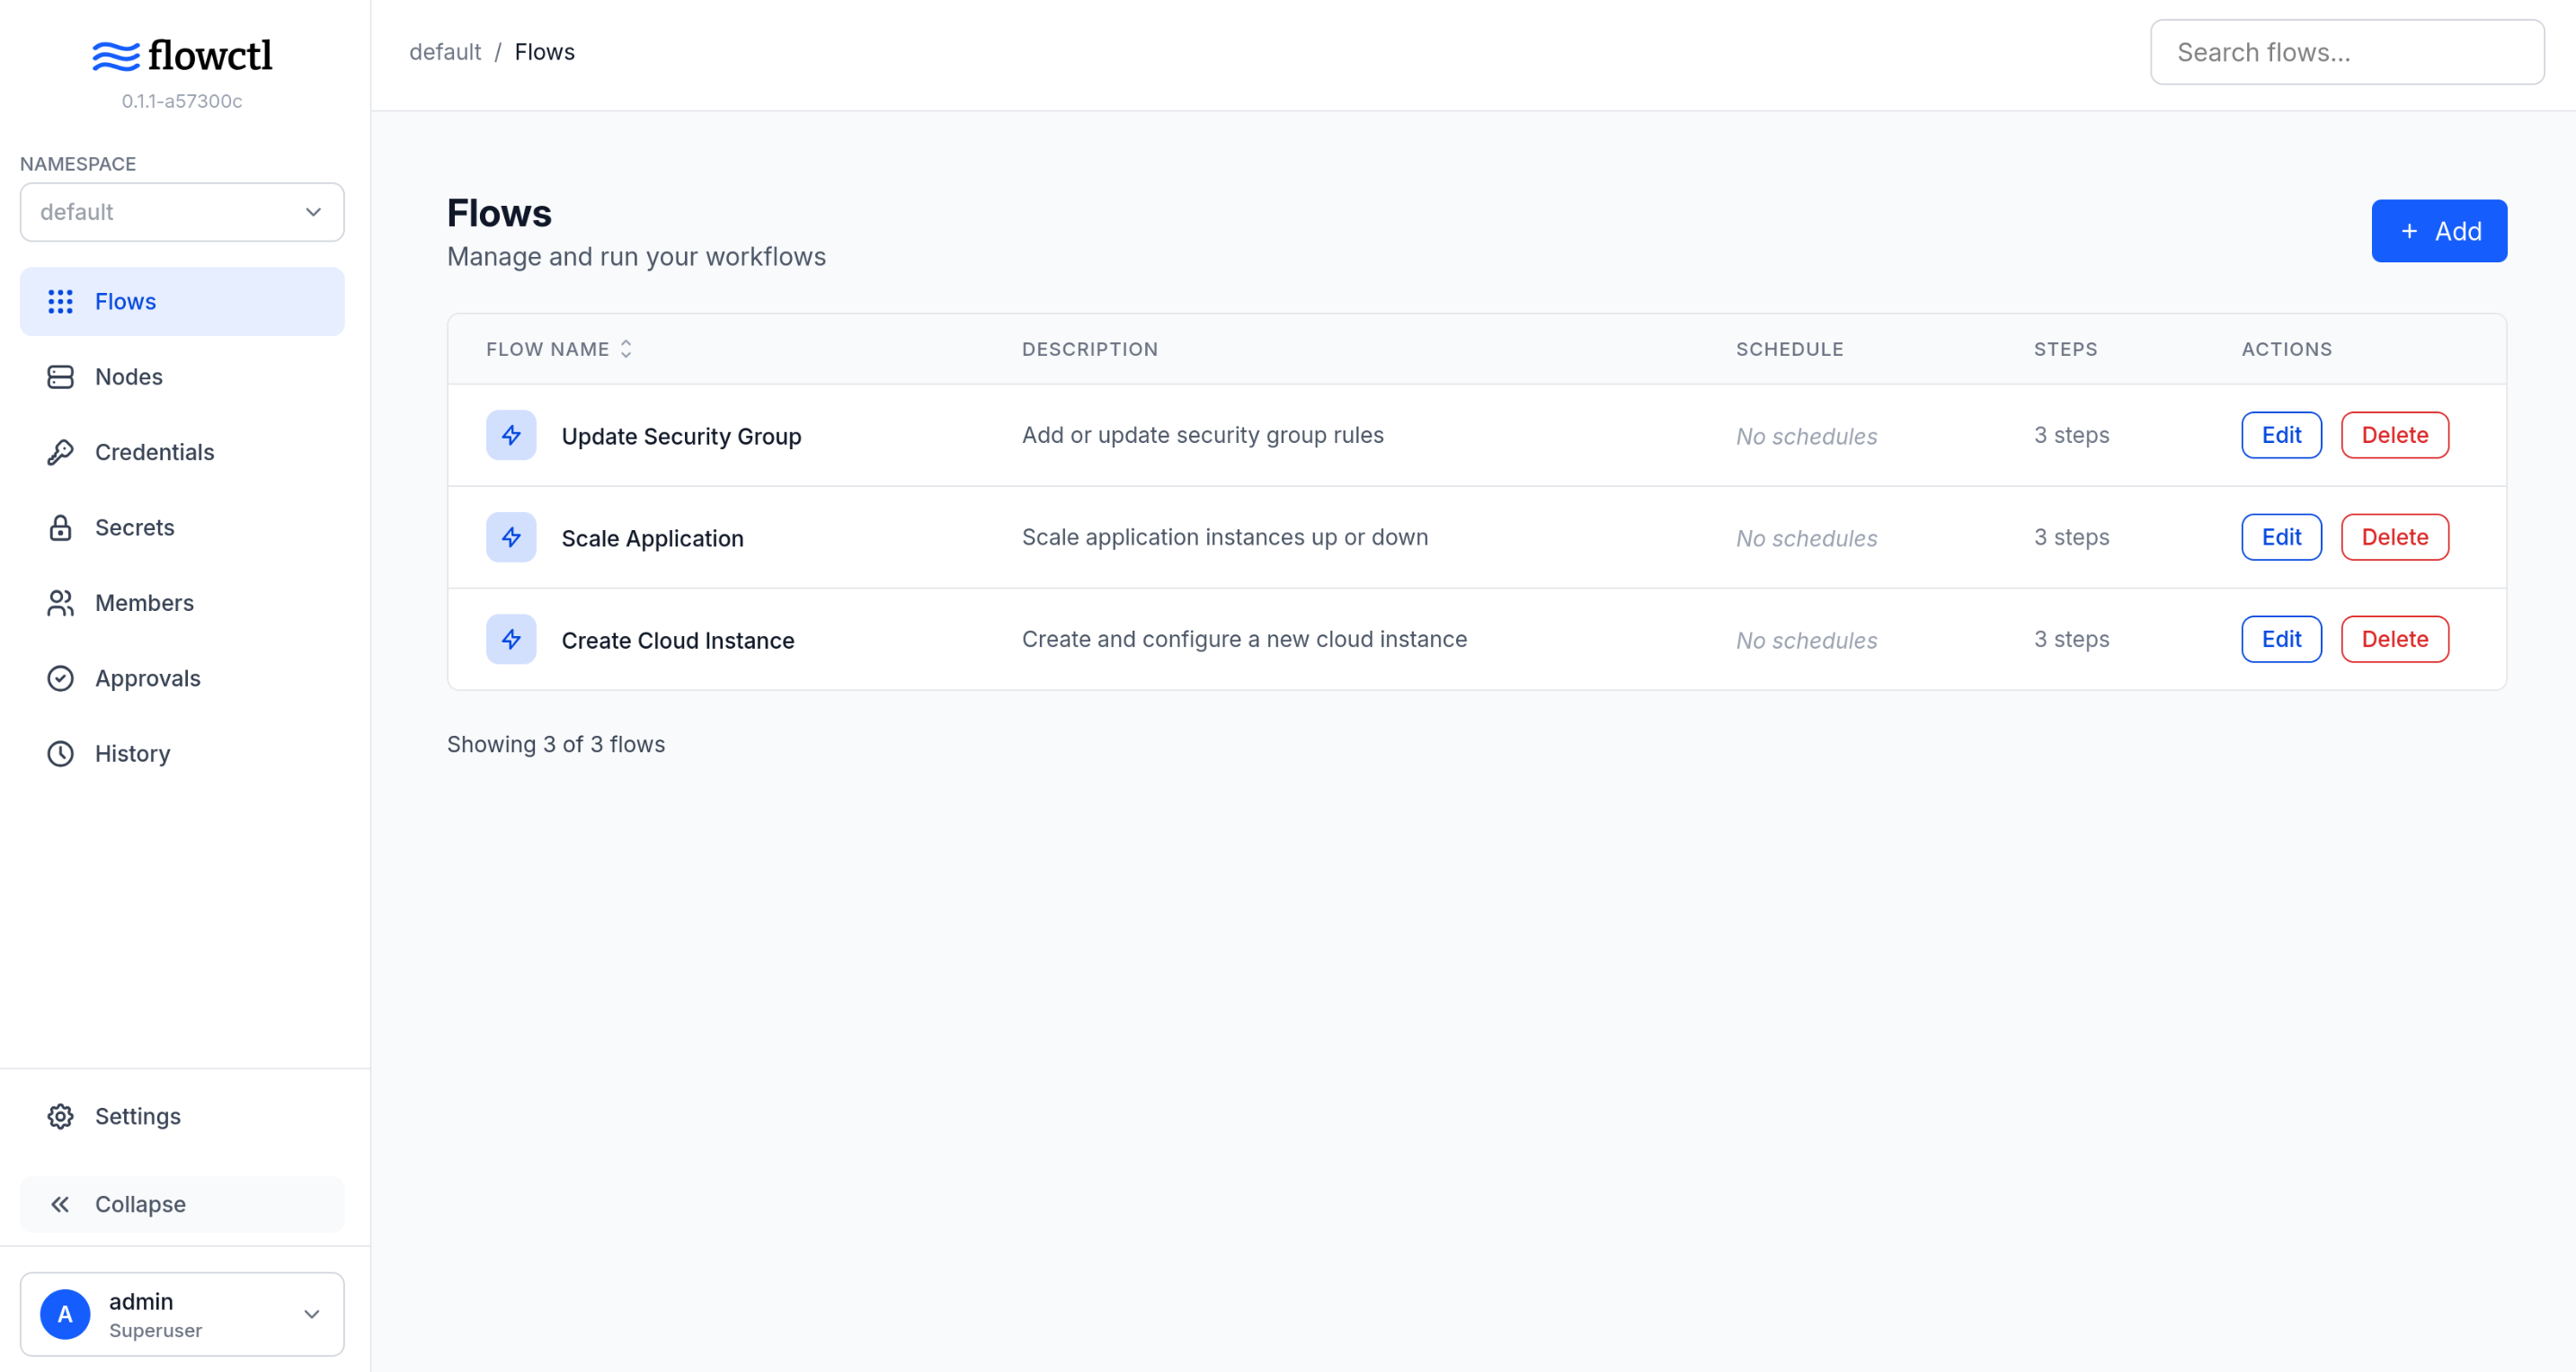Expand the admin Superuser account menu
This screenshot has height=1372, width=2576.
(x=310, y=1314)
